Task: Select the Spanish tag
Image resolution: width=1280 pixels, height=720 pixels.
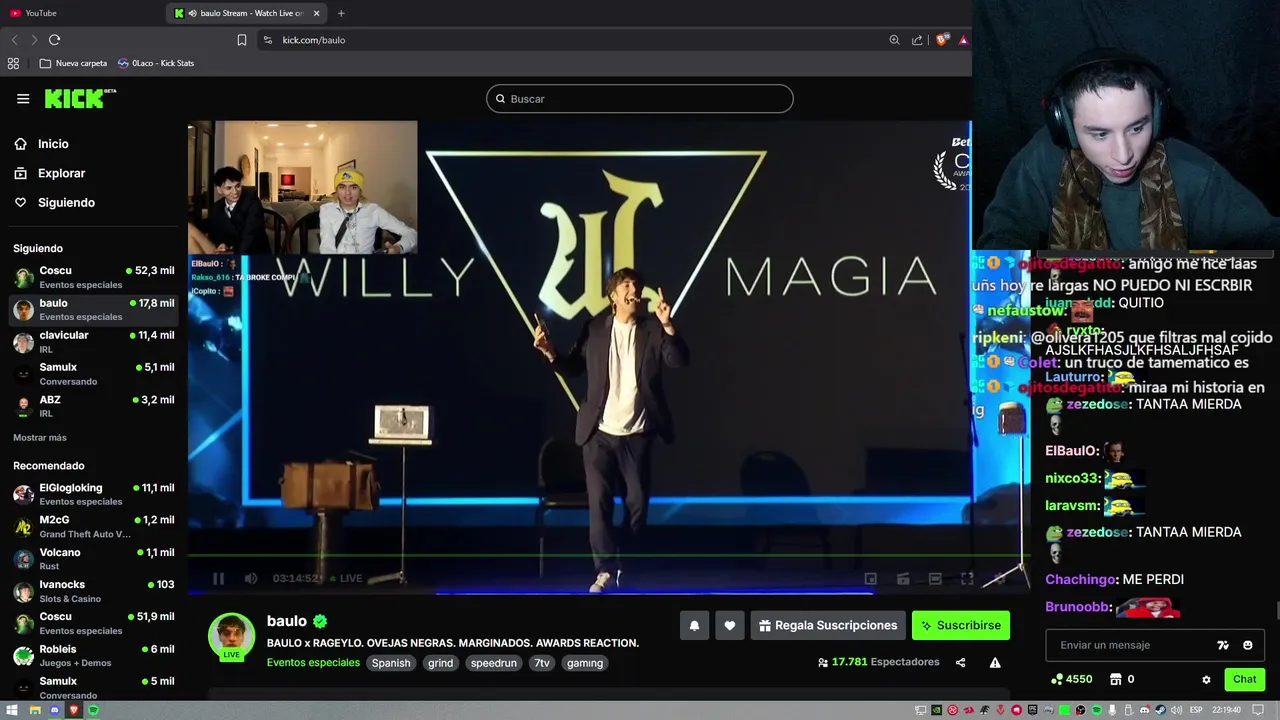Action: click(x=391, y=663)
